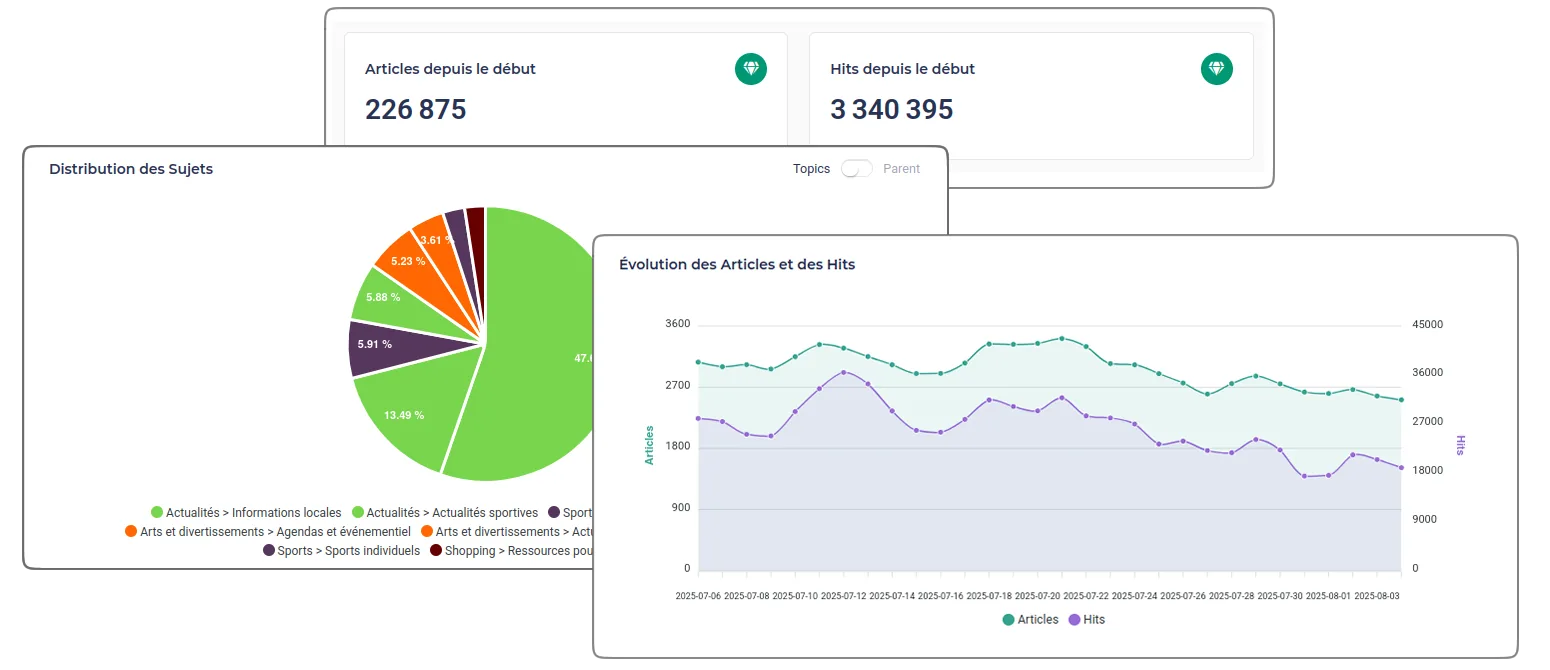
Task: Click the 9000 right-axis value
Action: coord(1424,520)
